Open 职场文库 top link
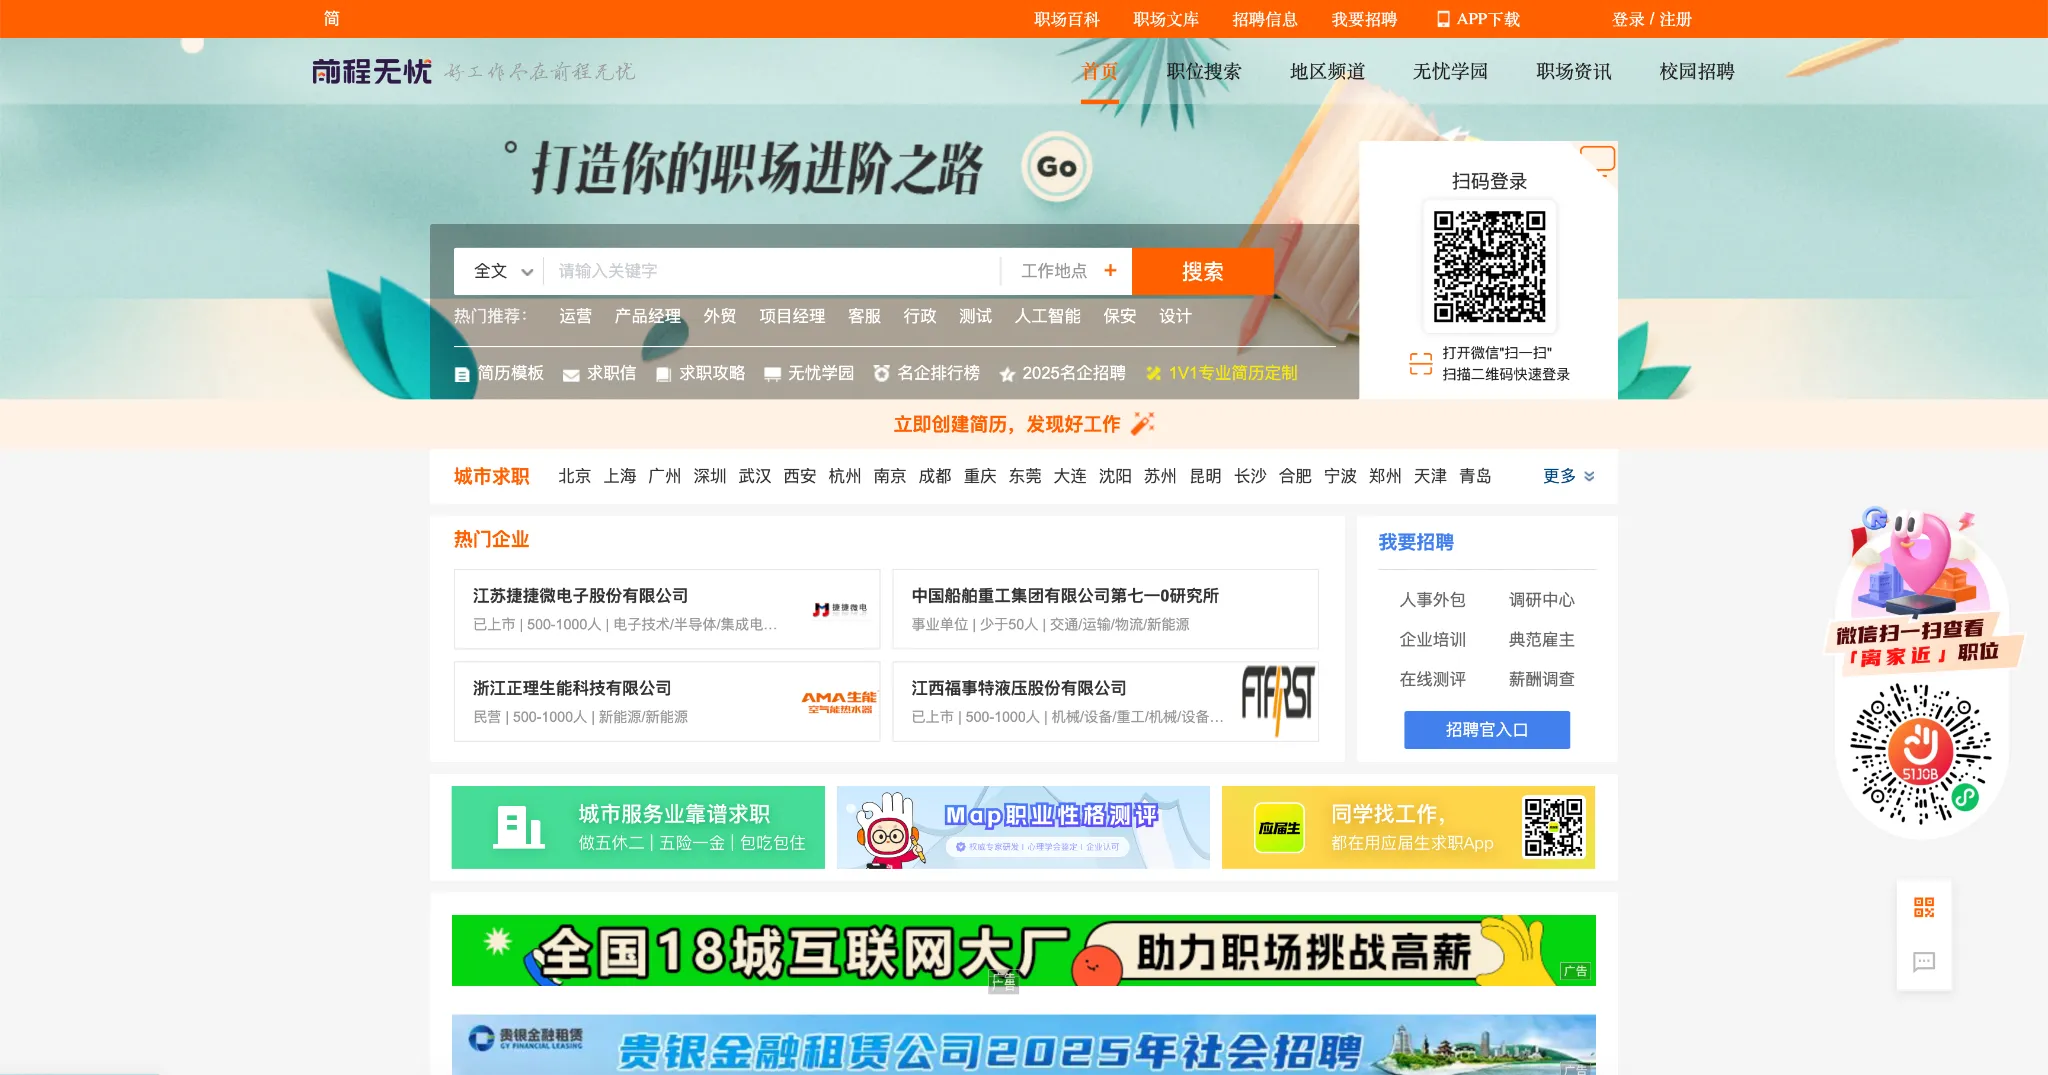 (1166, 19)
